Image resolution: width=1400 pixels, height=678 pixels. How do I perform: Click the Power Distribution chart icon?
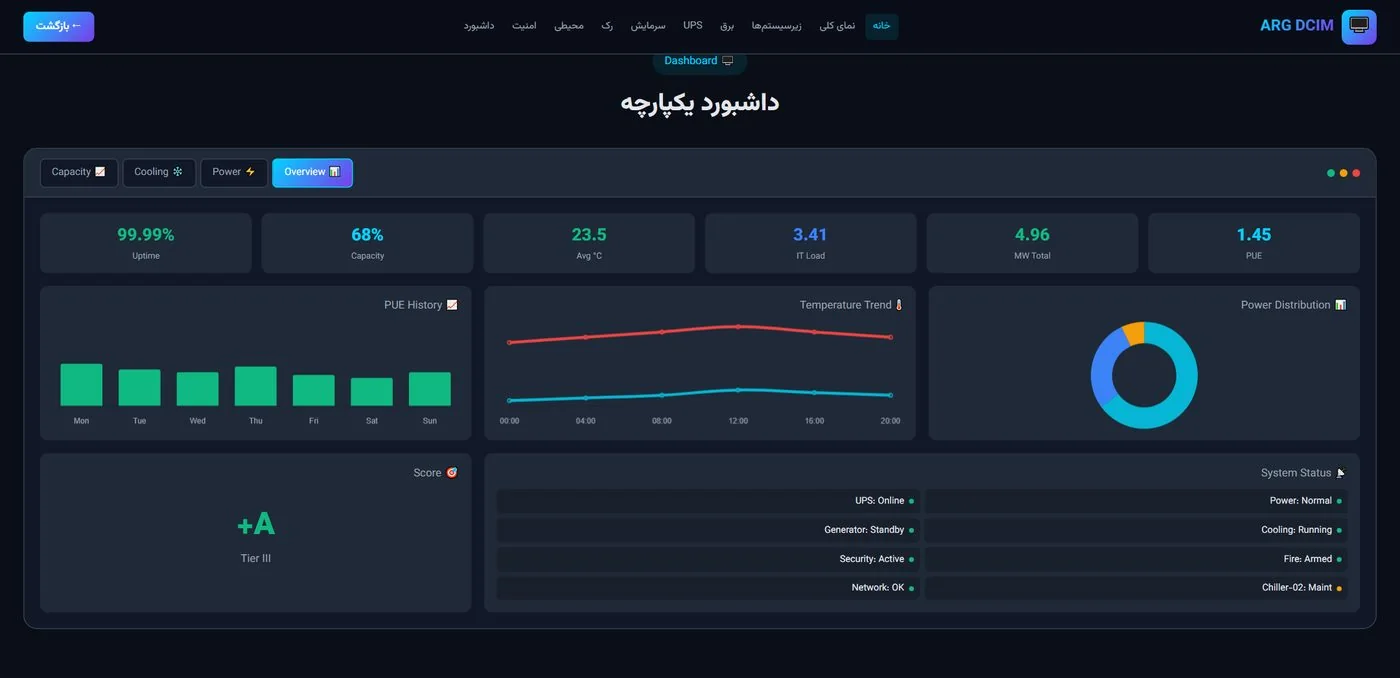[1340, 305]
